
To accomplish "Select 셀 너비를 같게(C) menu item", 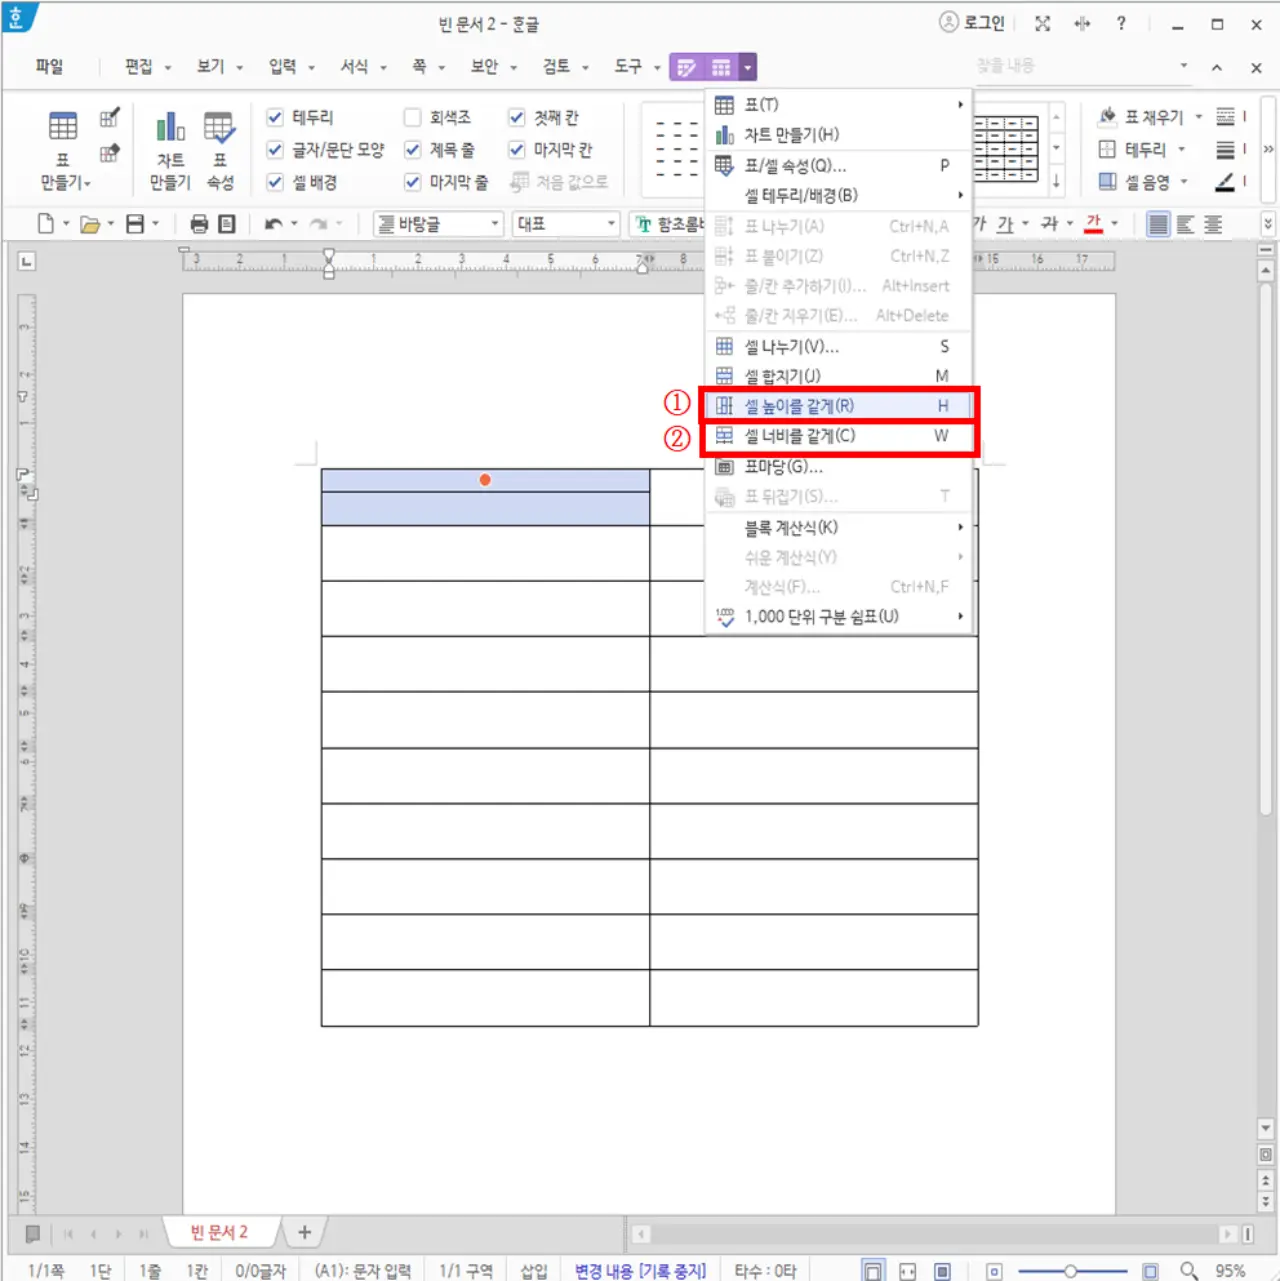I will point(840,436).
